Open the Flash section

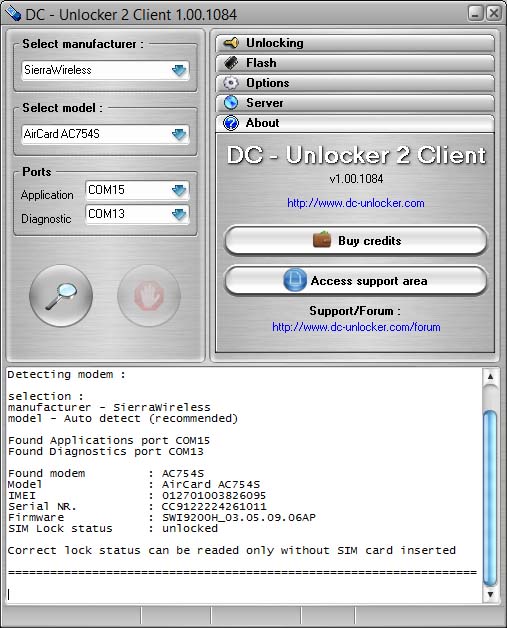[355, 63]
